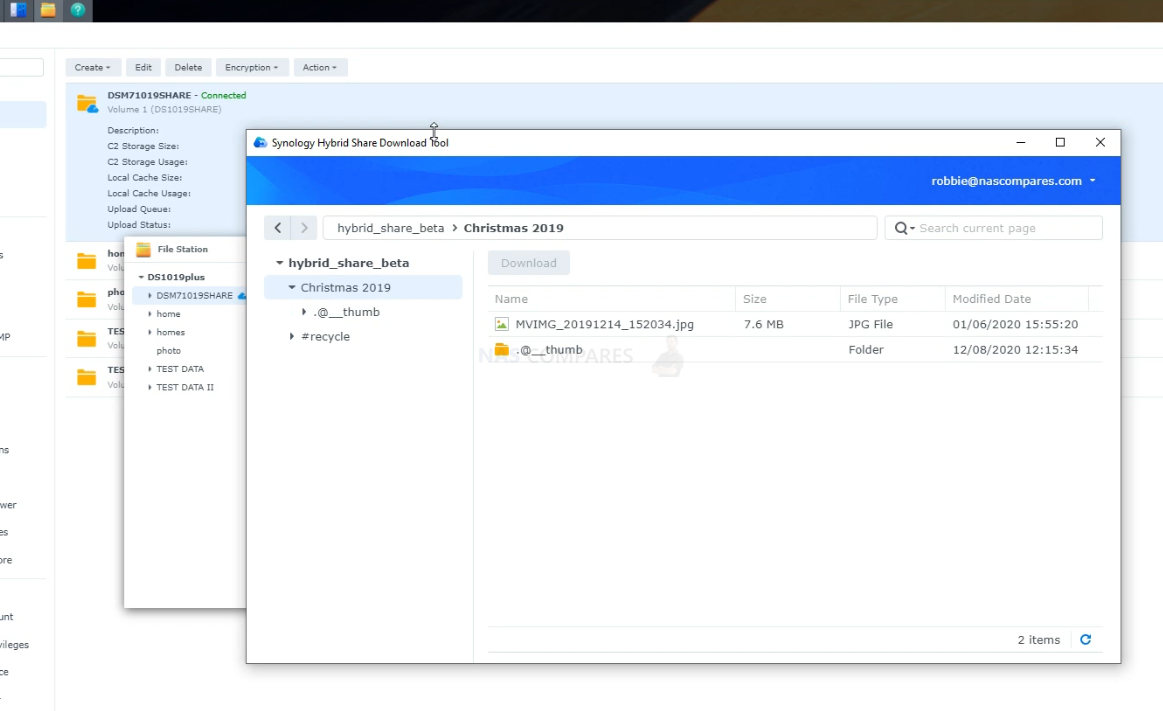Image resolution: width=1163 pixels, height=711 pixels.
Task: Select the DSM71019SHARE hybrid share folder icon
Action: click(x=87, y=105)
